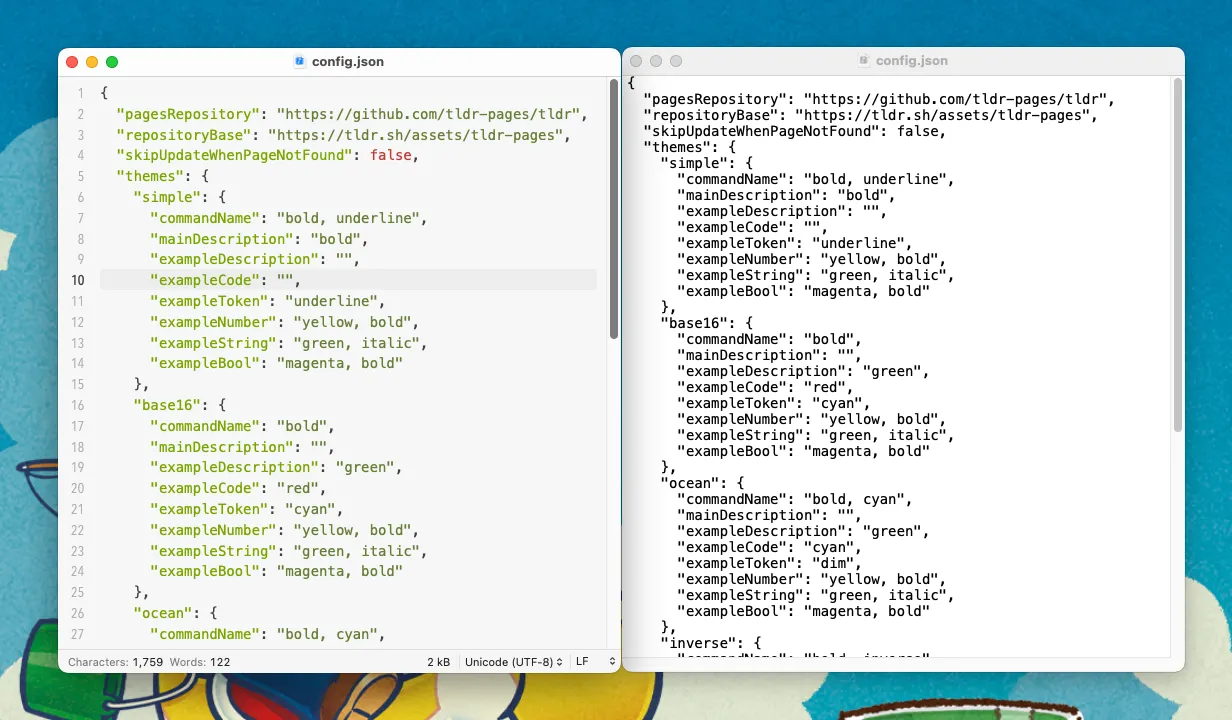Click the "ocean" key in the plain-text window
Screen dimensions: 1232x720
click(689, 483)
